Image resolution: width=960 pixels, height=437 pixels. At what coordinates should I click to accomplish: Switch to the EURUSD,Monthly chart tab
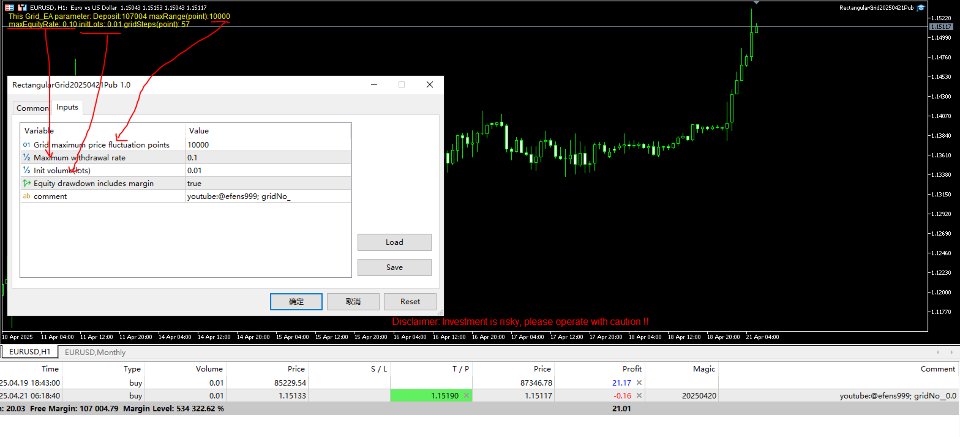click(95, 352)
